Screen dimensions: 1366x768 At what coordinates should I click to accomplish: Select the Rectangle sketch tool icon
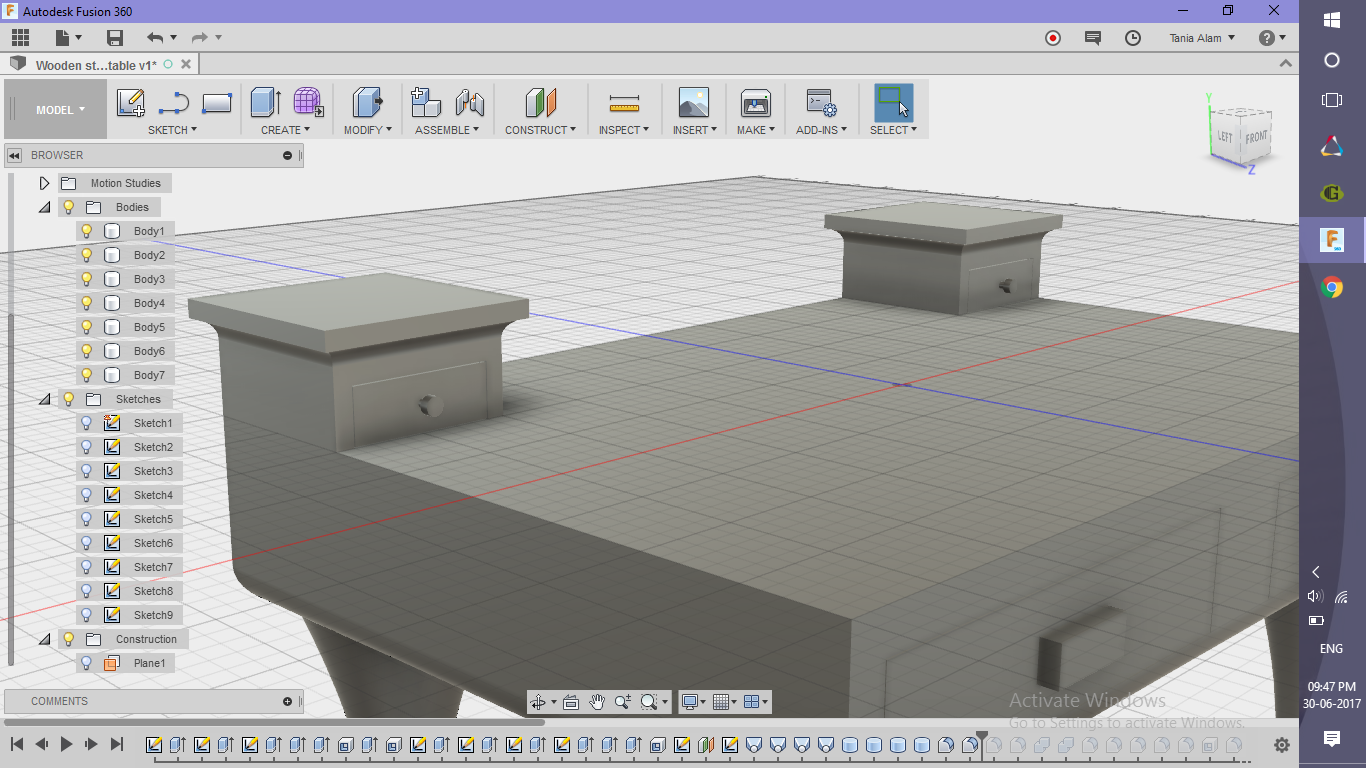pos(217,103)
